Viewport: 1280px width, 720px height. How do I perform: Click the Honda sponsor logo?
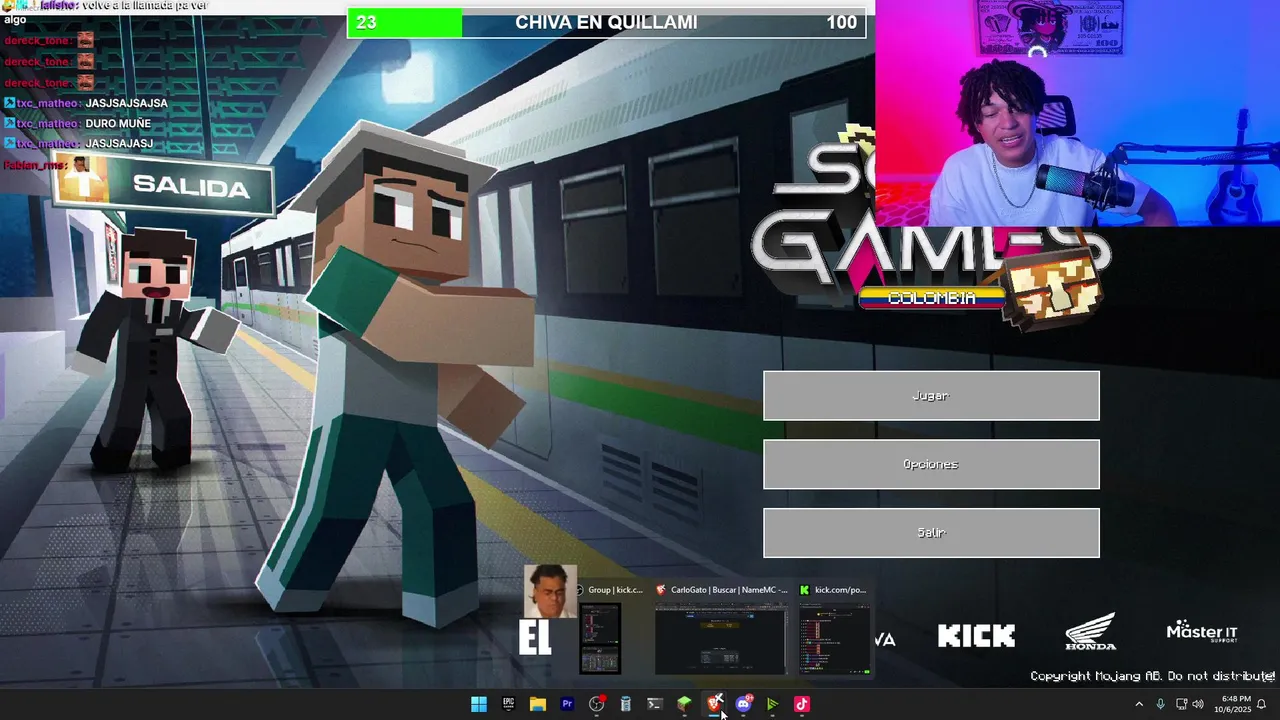tap(1090, 633)
